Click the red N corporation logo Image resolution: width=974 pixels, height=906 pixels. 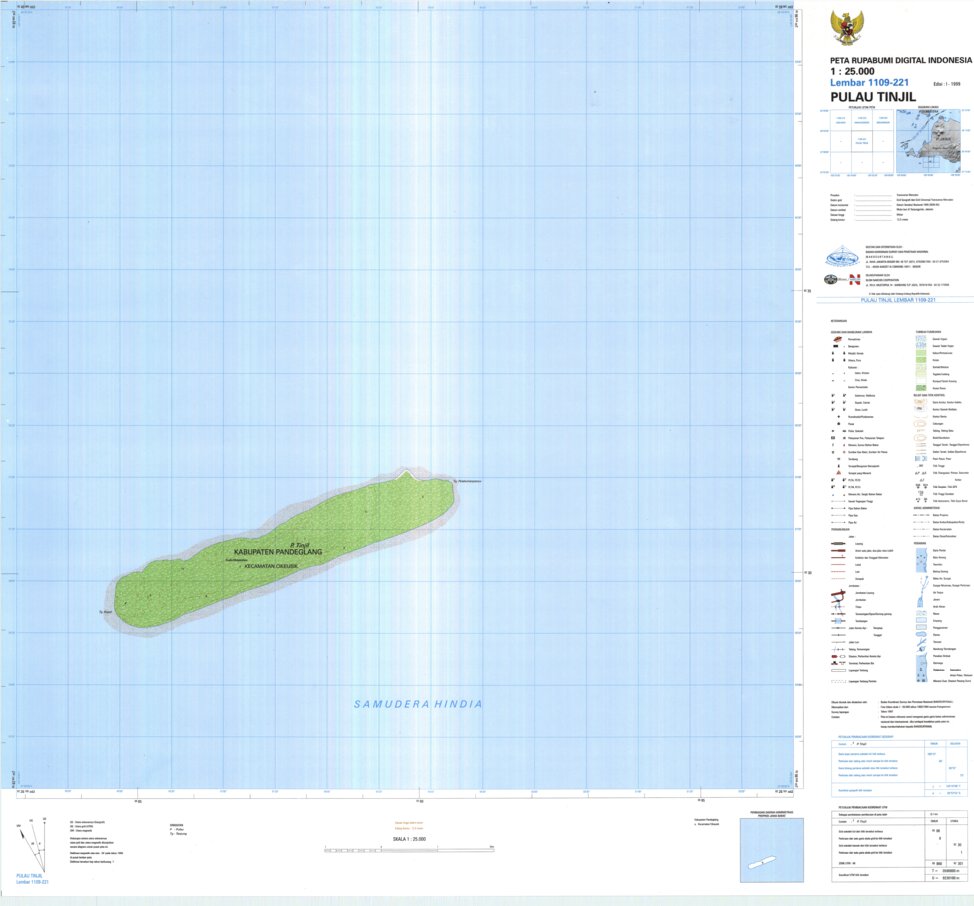pyautogui.click(x=854, y=279)
